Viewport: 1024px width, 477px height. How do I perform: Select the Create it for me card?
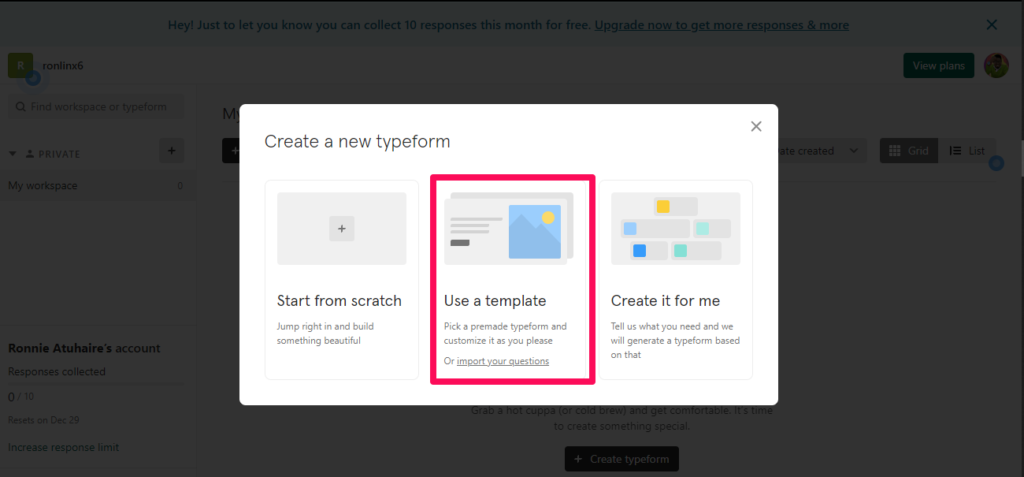point(676,280)
